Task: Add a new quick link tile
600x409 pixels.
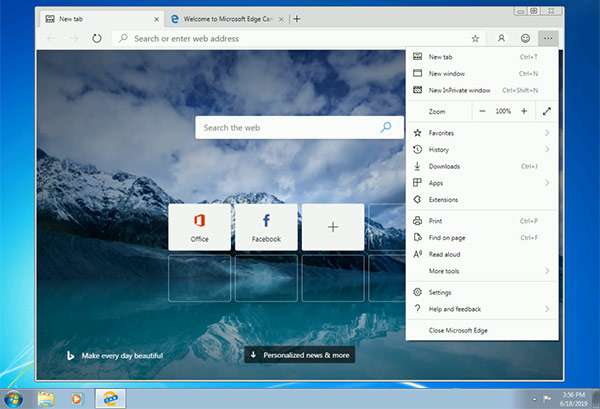Action: coord(333,227)
